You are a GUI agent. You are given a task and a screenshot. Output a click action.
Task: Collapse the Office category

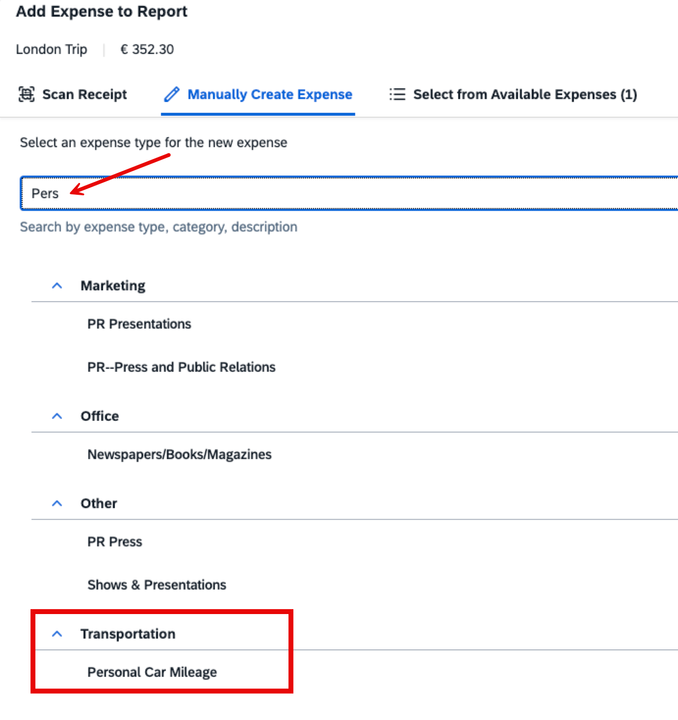57,416
